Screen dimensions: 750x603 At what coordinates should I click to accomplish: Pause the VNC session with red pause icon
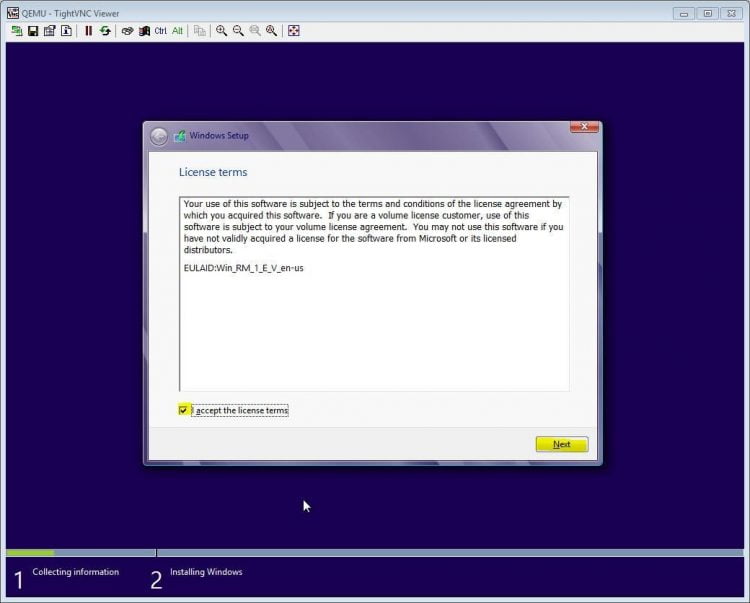coord(88,31)
